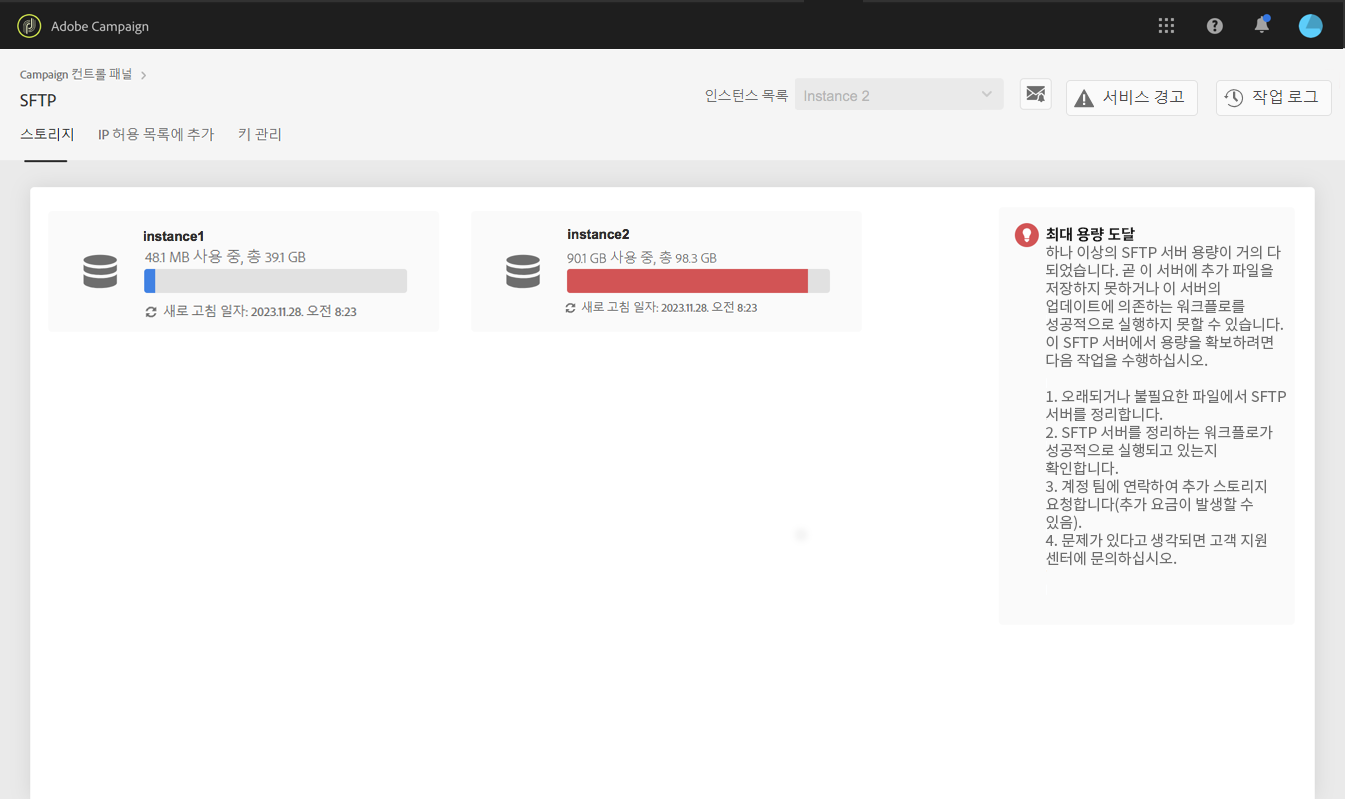Open the IP 허용 목록에 추가 tab
This screenshot has width=1345, height=799.
[156, 135]
